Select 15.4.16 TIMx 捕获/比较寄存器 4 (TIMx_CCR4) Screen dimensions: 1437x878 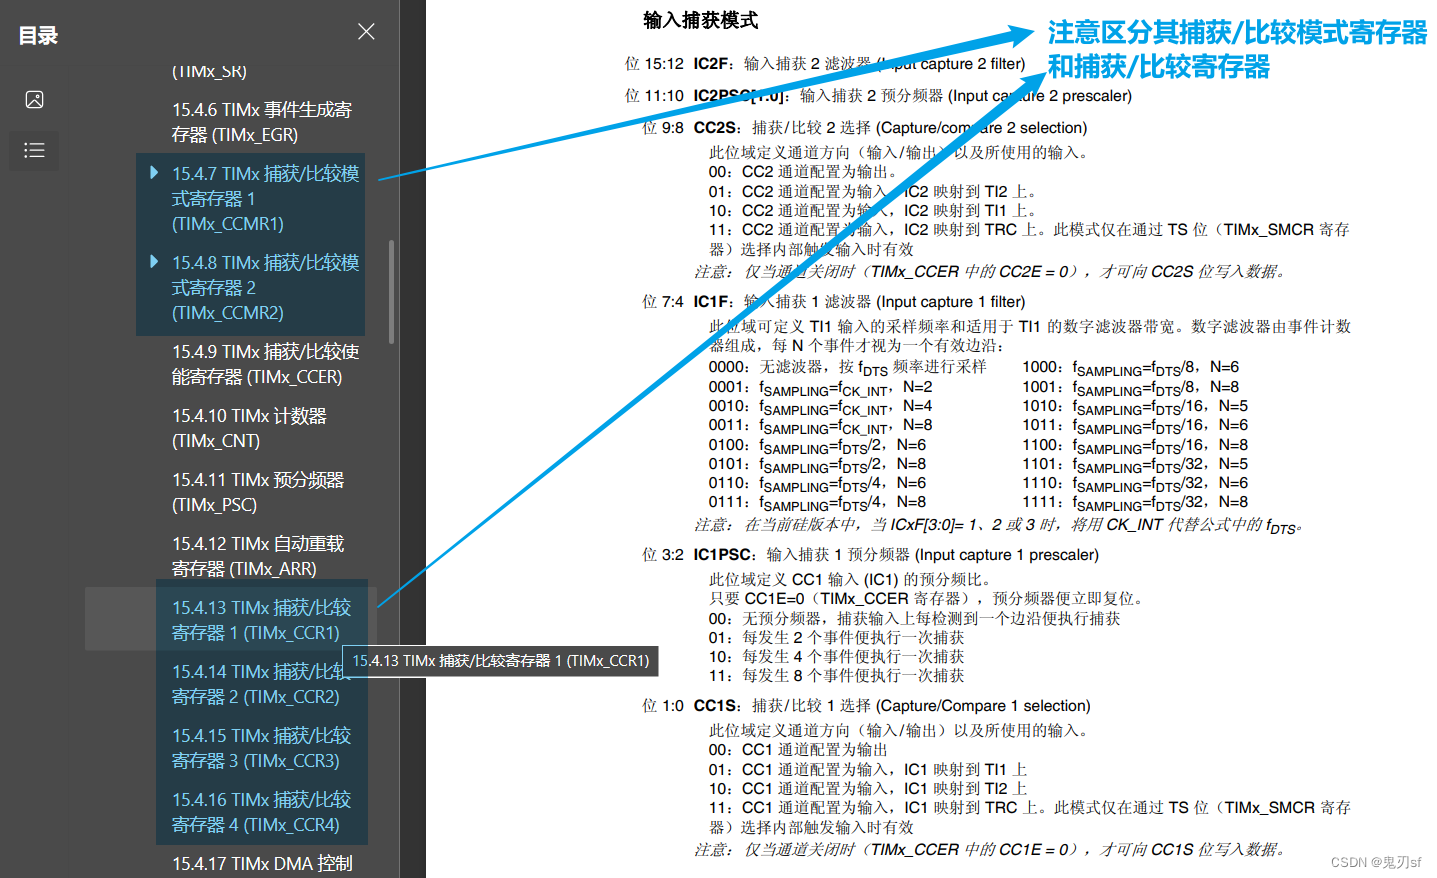tap(261, 812)
